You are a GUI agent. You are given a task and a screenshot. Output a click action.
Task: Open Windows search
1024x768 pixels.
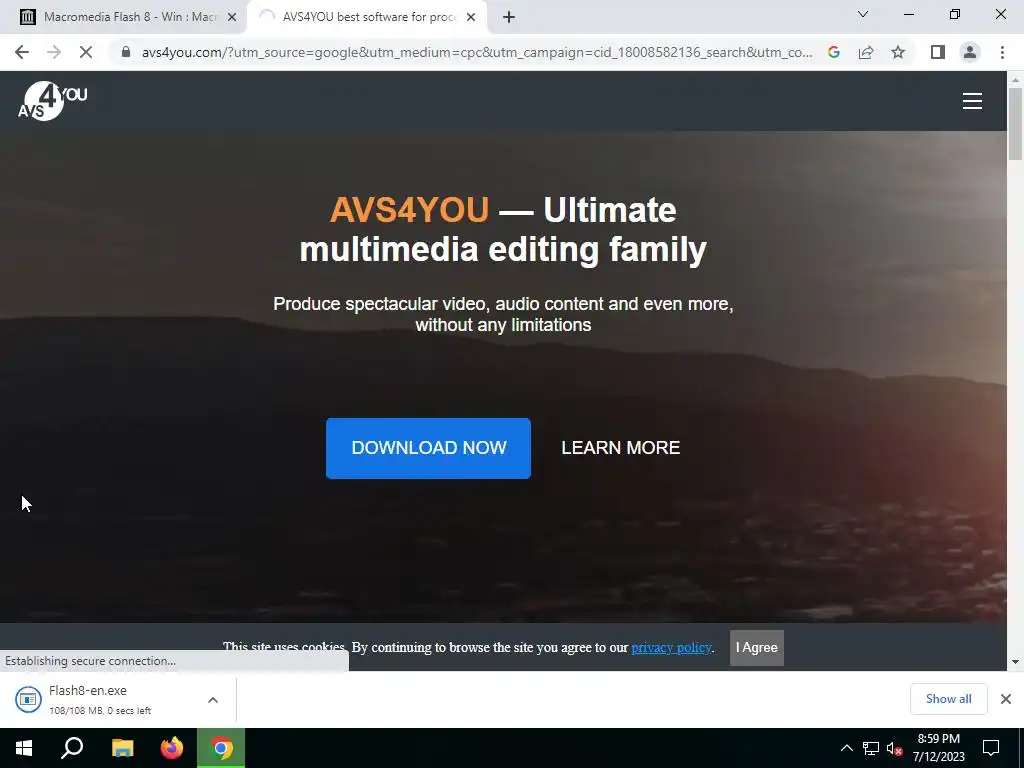pos(72,748)
